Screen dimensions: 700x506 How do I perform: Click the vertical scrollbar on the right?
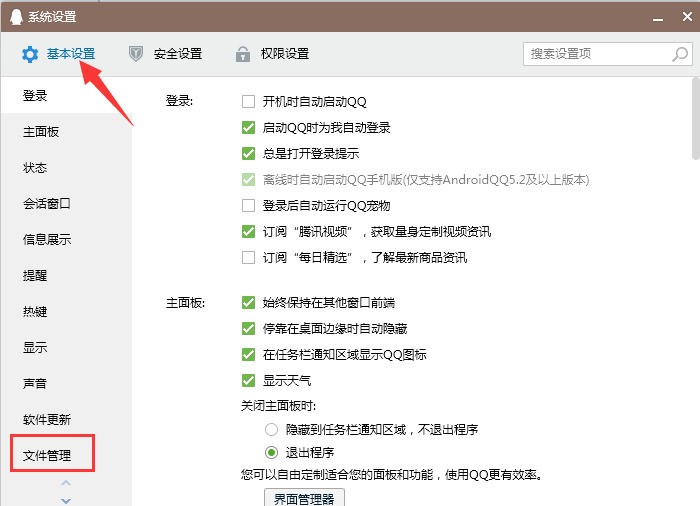click(x=696, y=118)
